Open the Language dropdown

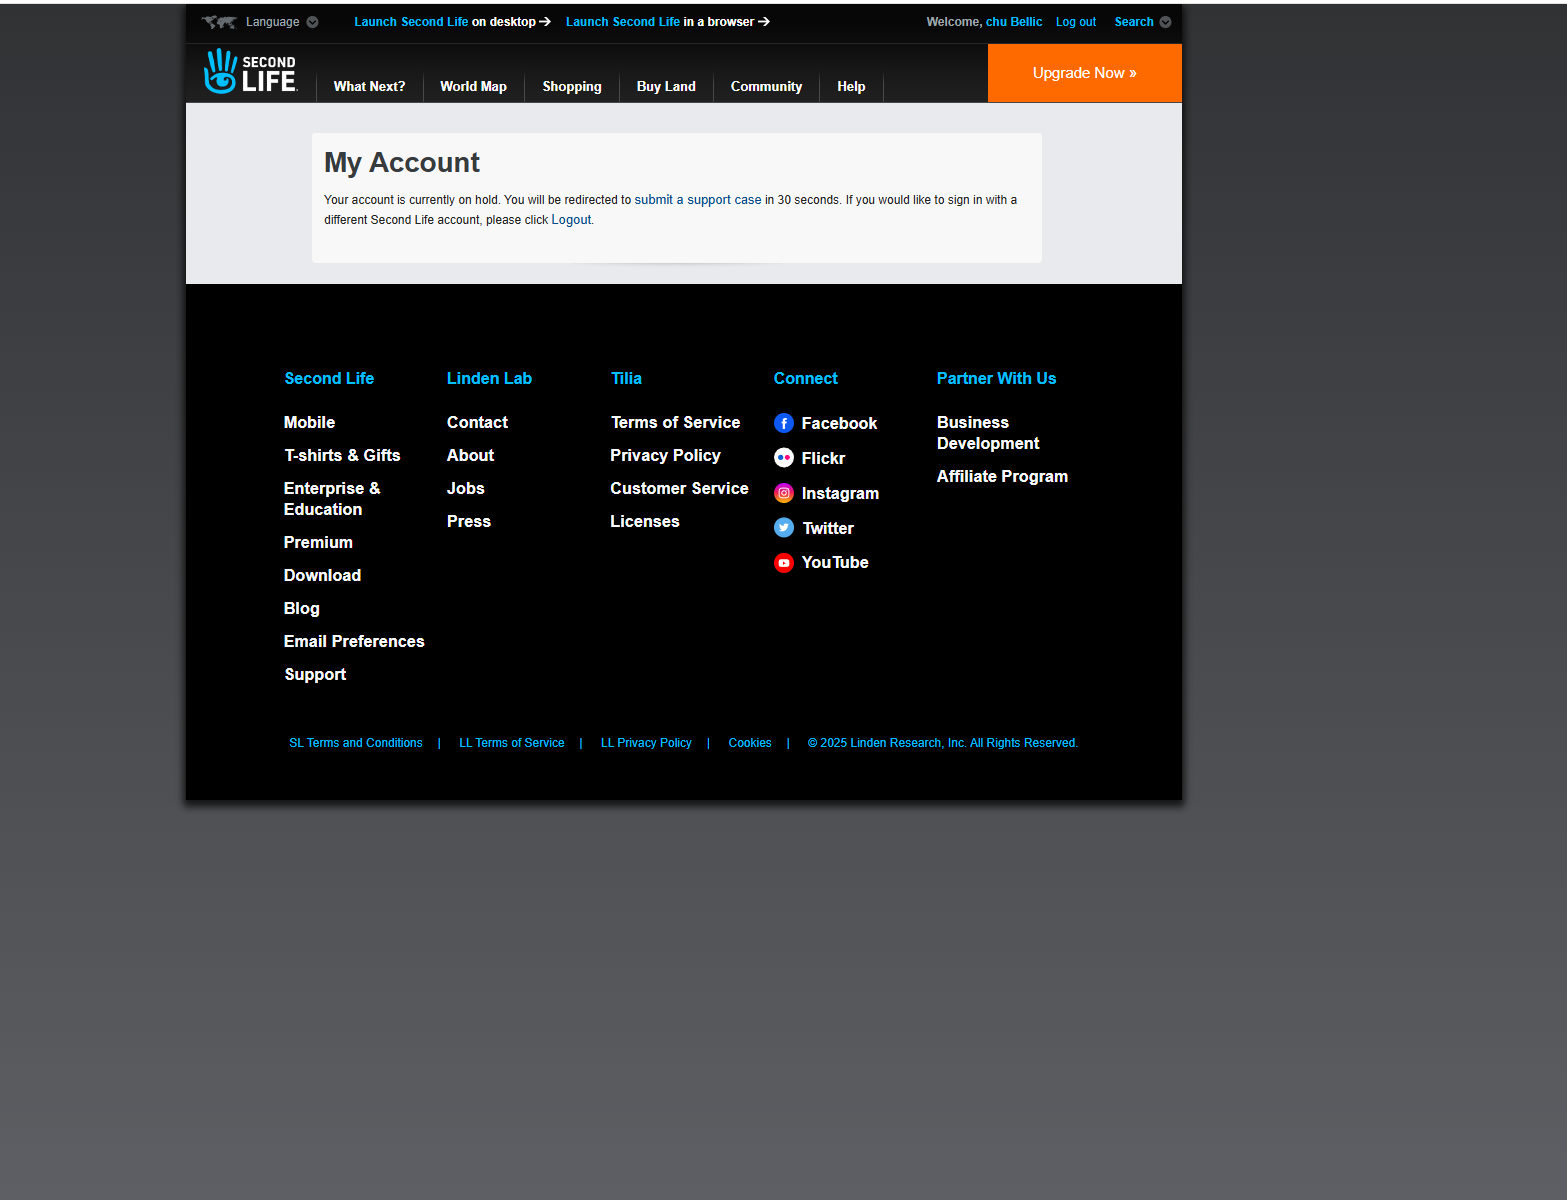tap(282, 22)
